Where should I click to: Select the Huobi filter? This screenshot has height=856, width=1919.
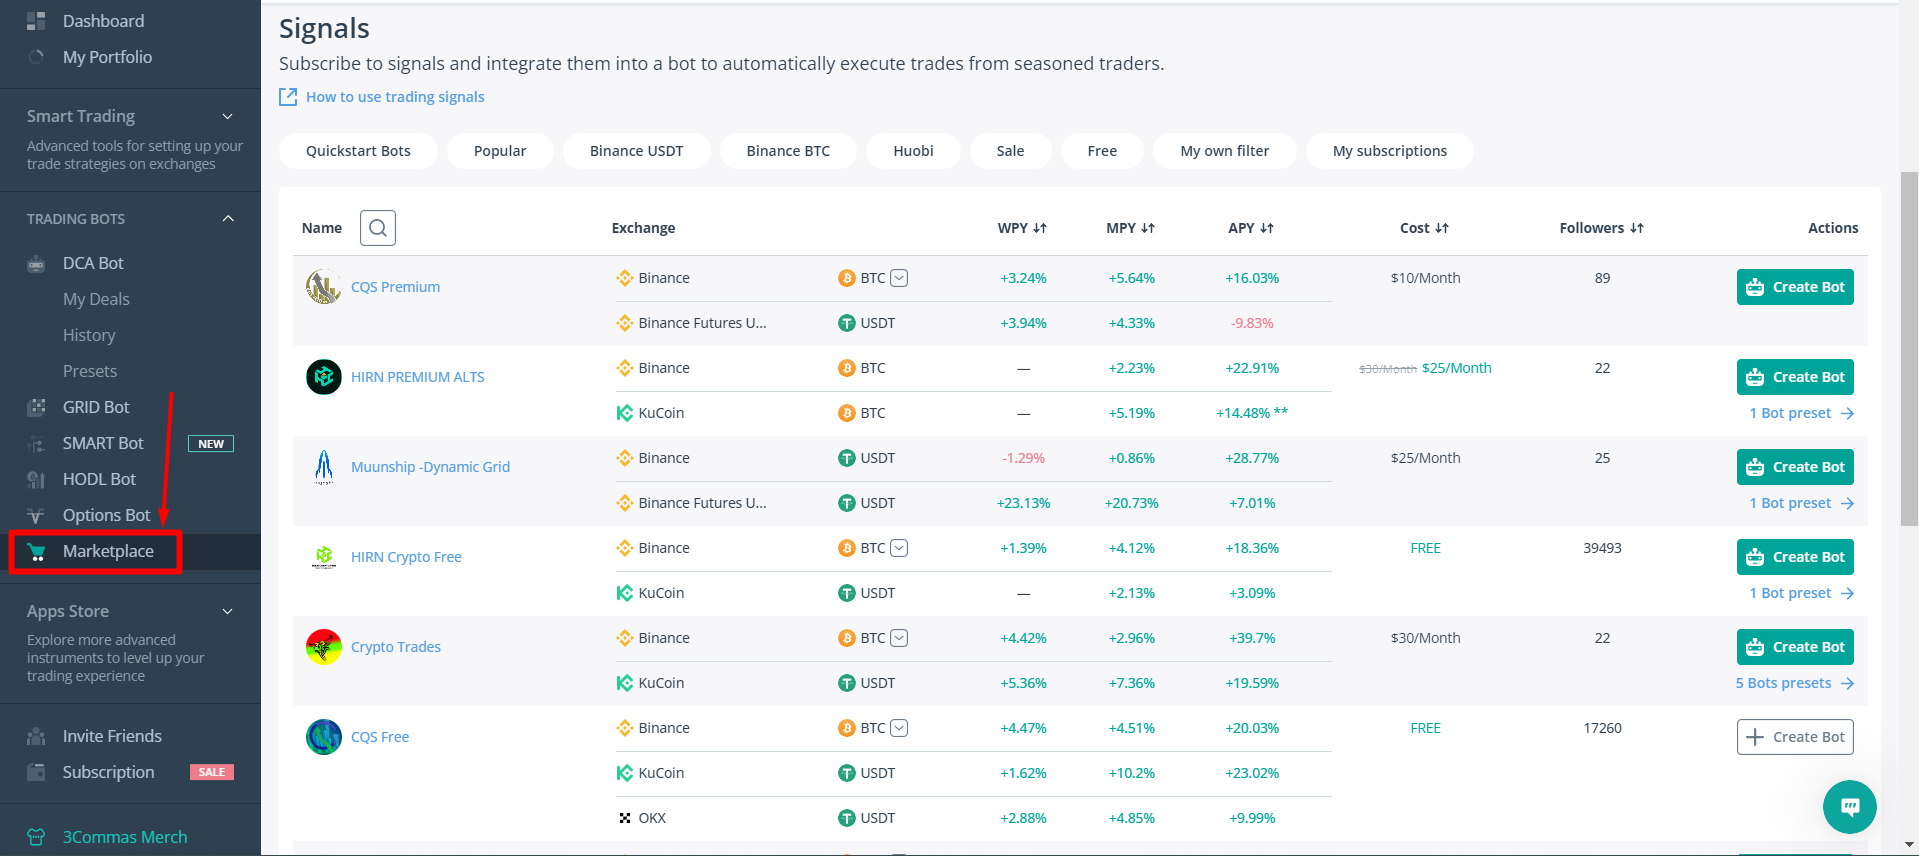pos(913,151)
